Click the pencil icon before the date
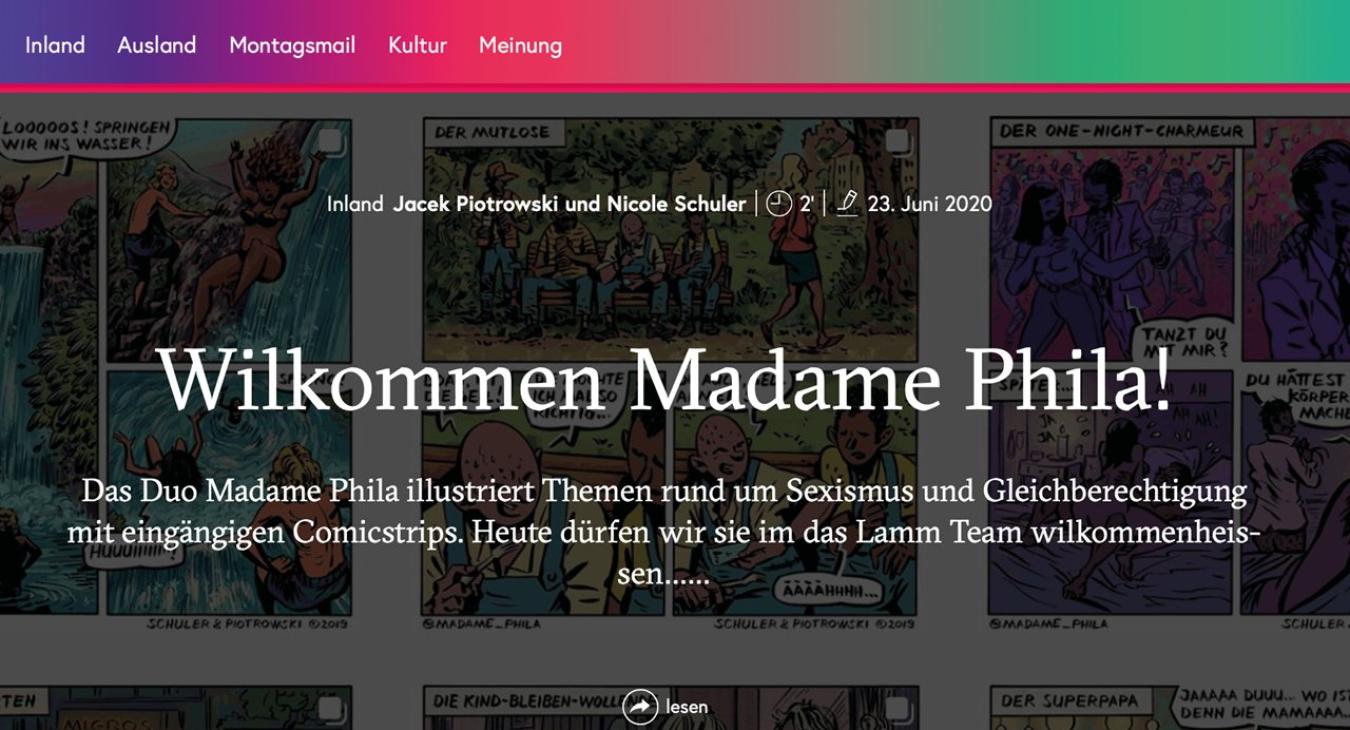The height and width of the screenshot is (730, 1350). [x=847, y=204]
